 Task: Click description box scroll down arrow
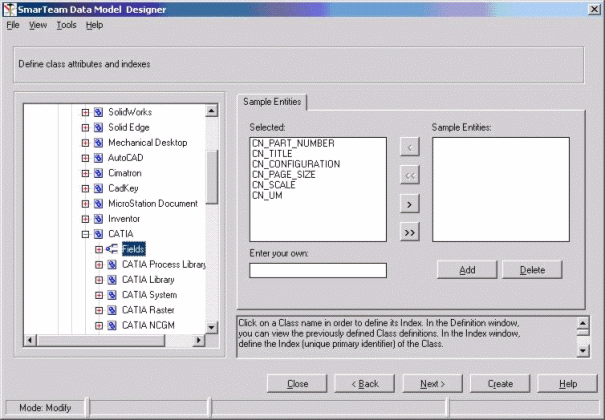[x=583, y=351]
